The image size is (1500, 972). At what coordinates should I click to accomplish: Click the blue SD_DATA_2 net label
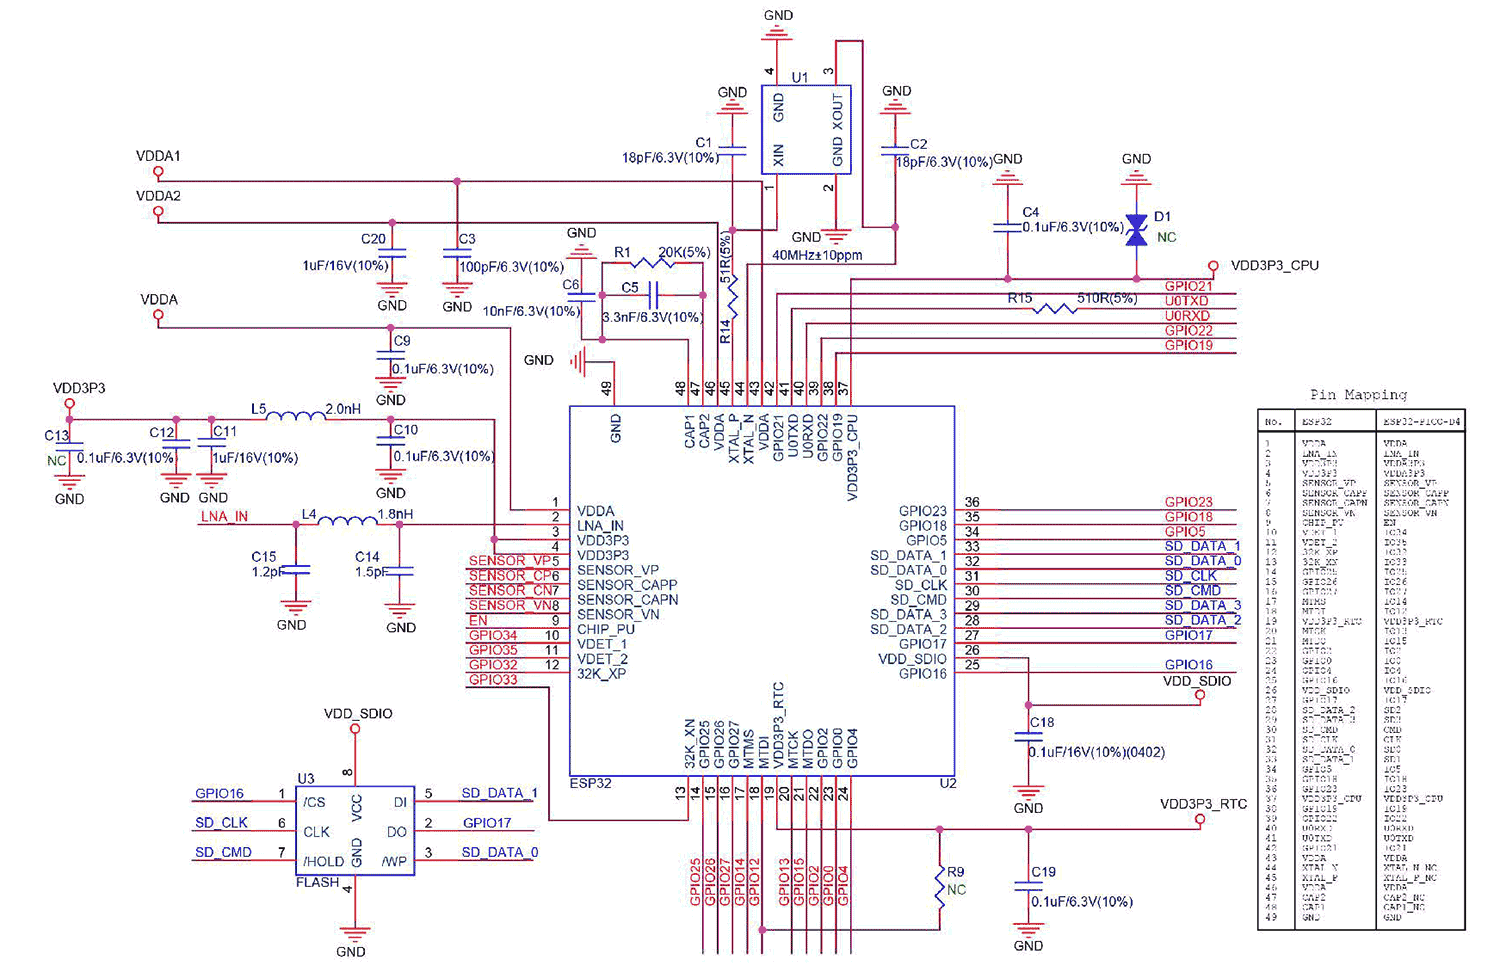click(x=1203, y=620)
